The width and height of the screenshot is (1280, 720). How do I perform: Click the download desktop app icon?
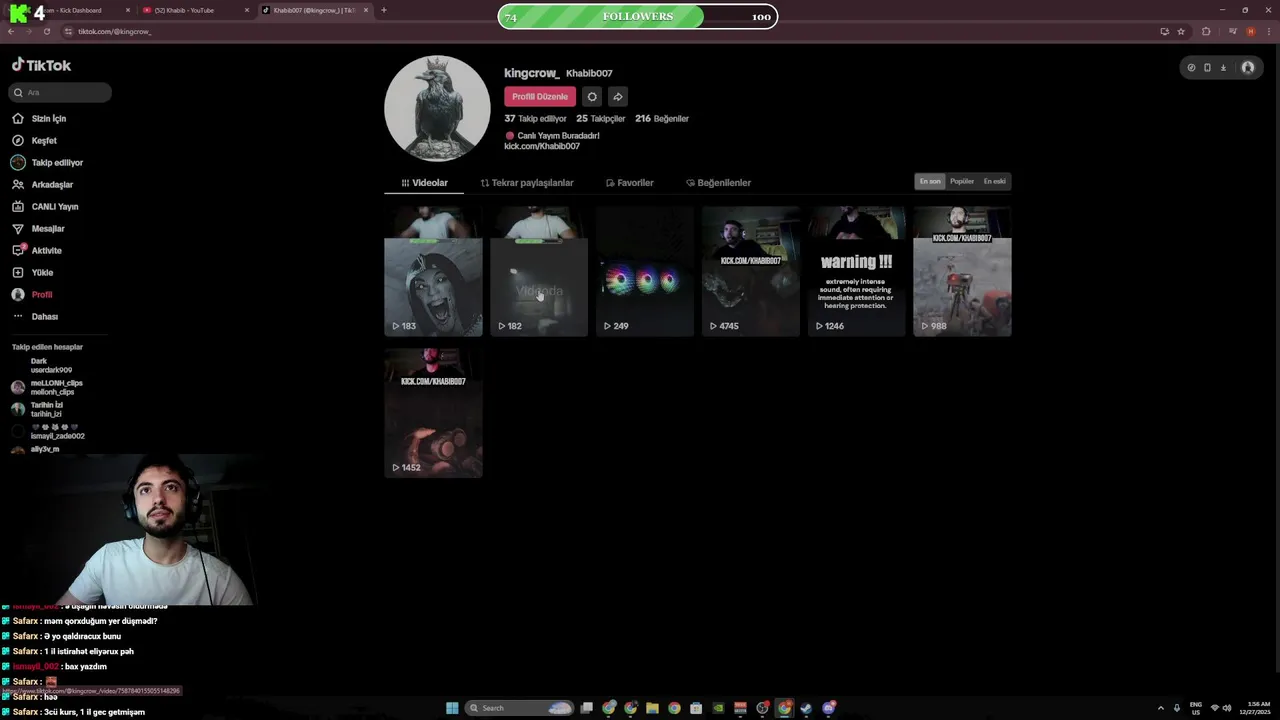coord(1223,68)
